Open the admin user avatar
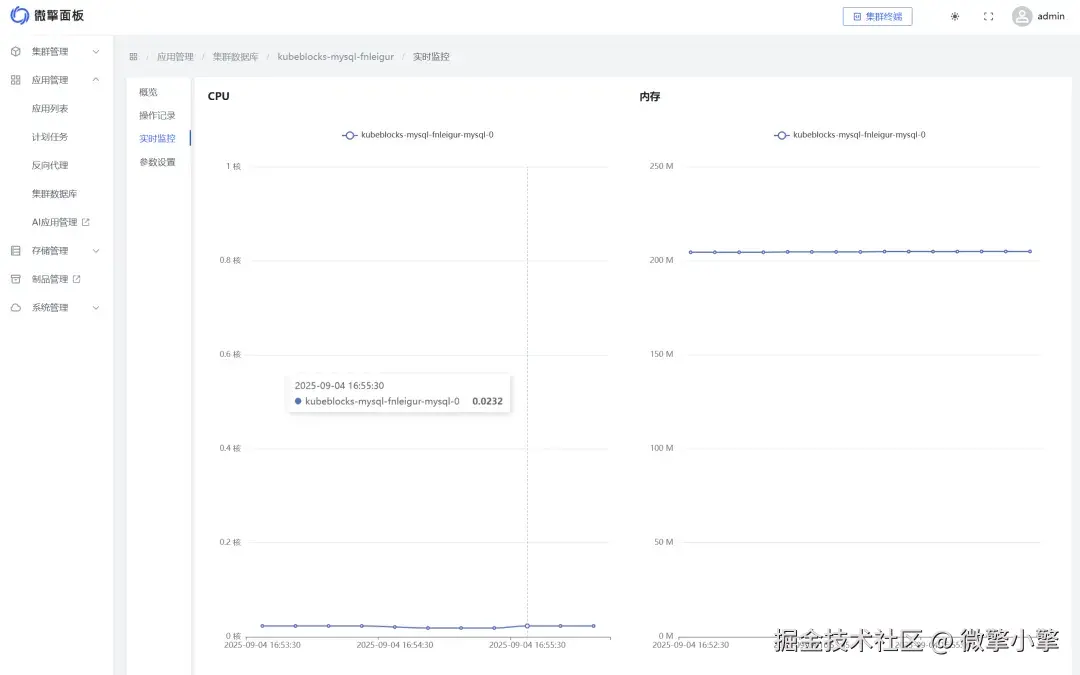Image resolution: width=1080 pixels, height=675 pixels. click(x=1021, y=16)
